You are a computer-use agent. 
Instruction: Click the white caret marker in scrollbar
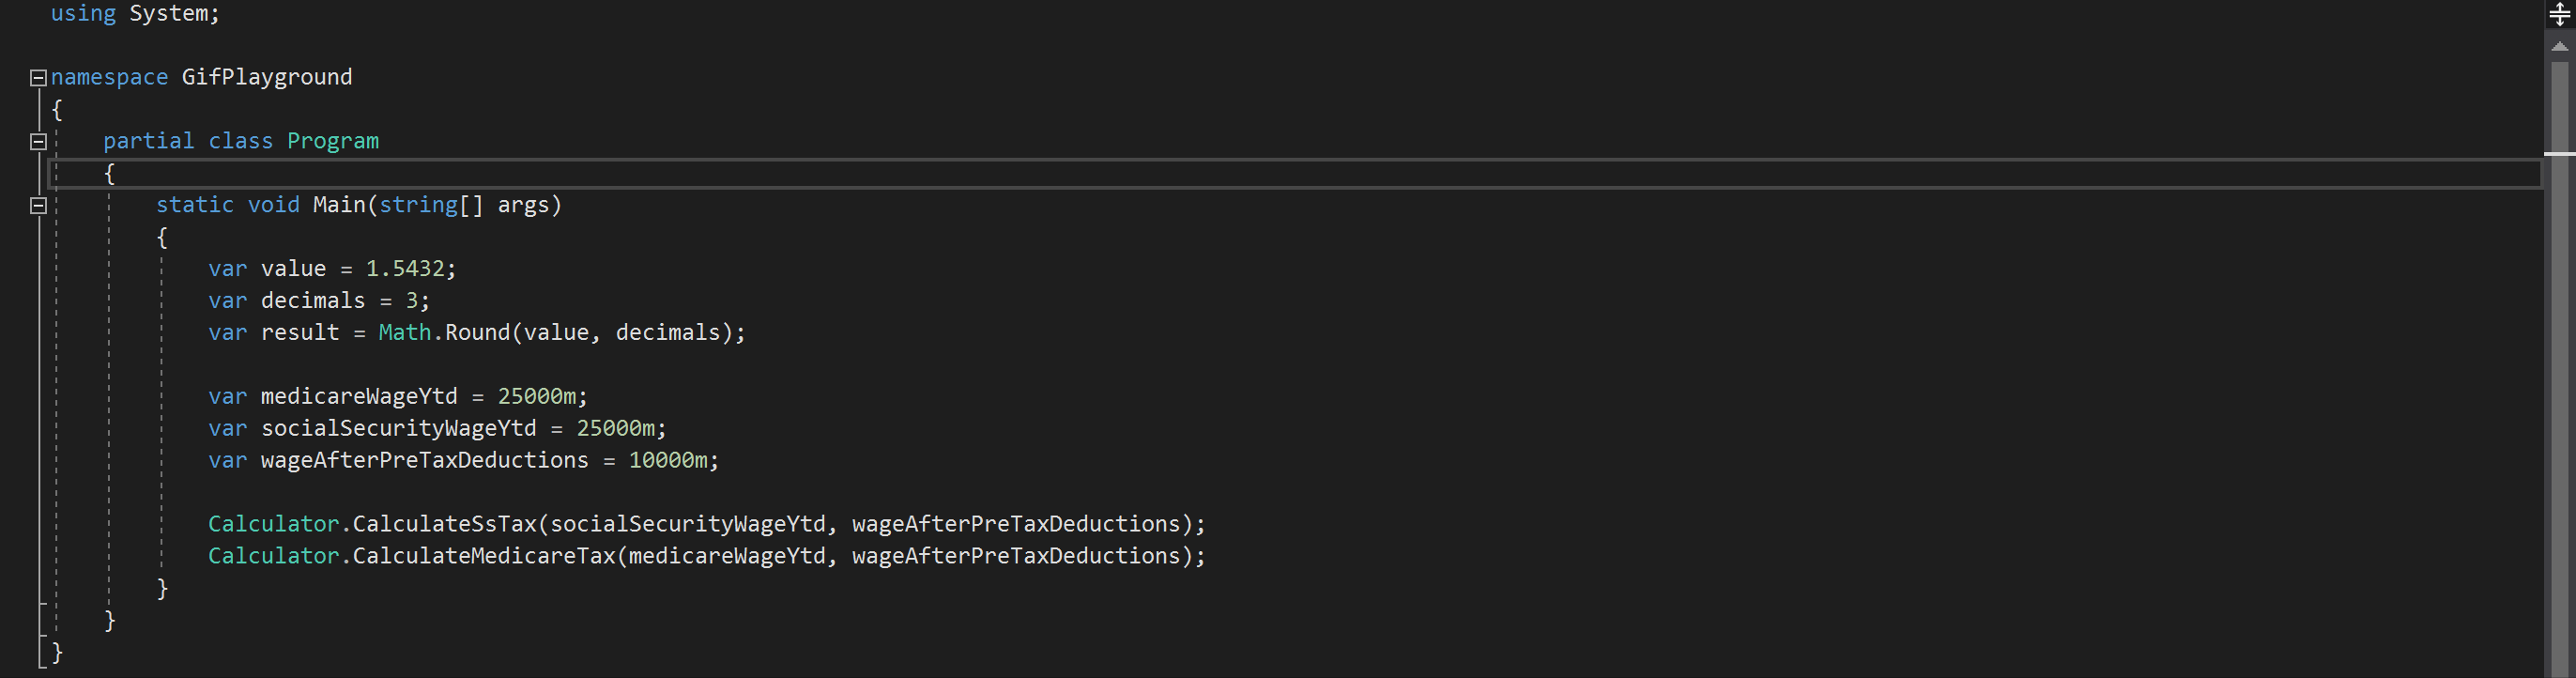pos(2559,153)
